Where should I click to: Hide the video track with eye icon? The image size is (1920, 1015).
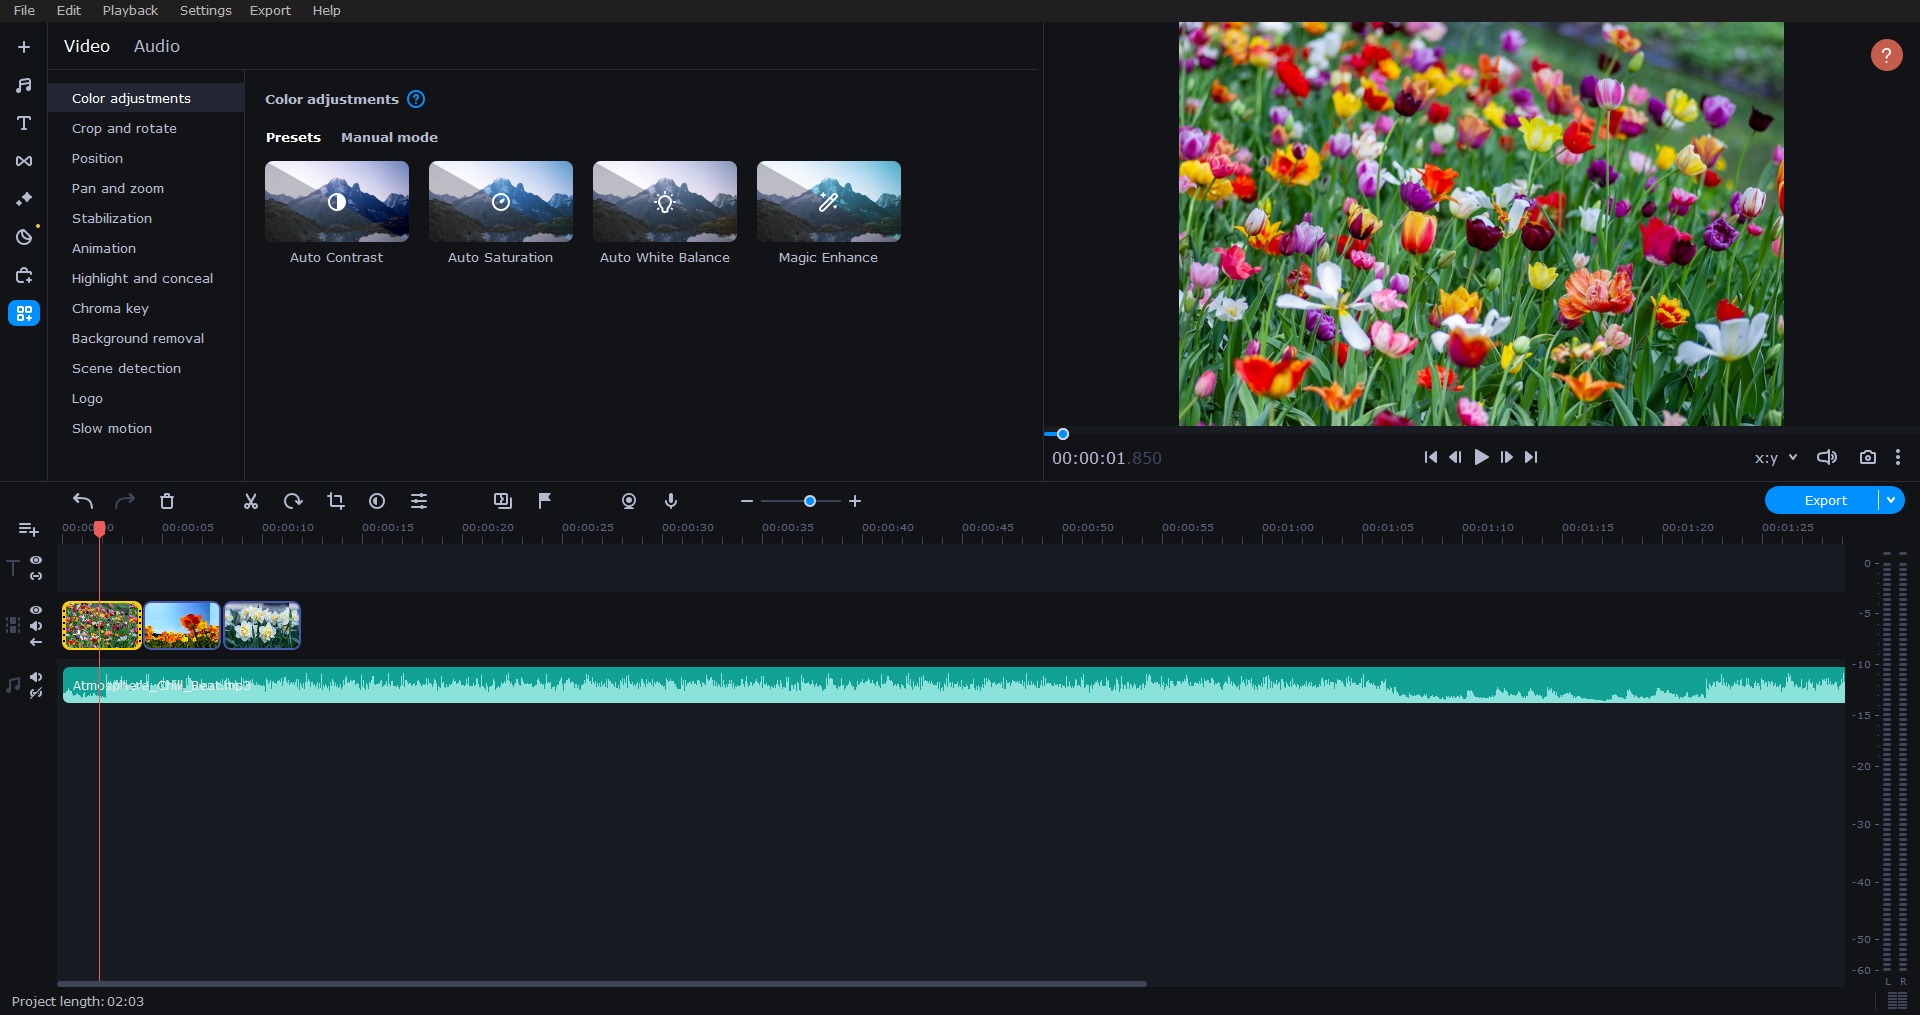pyautogui.click(x=36, y=609)
